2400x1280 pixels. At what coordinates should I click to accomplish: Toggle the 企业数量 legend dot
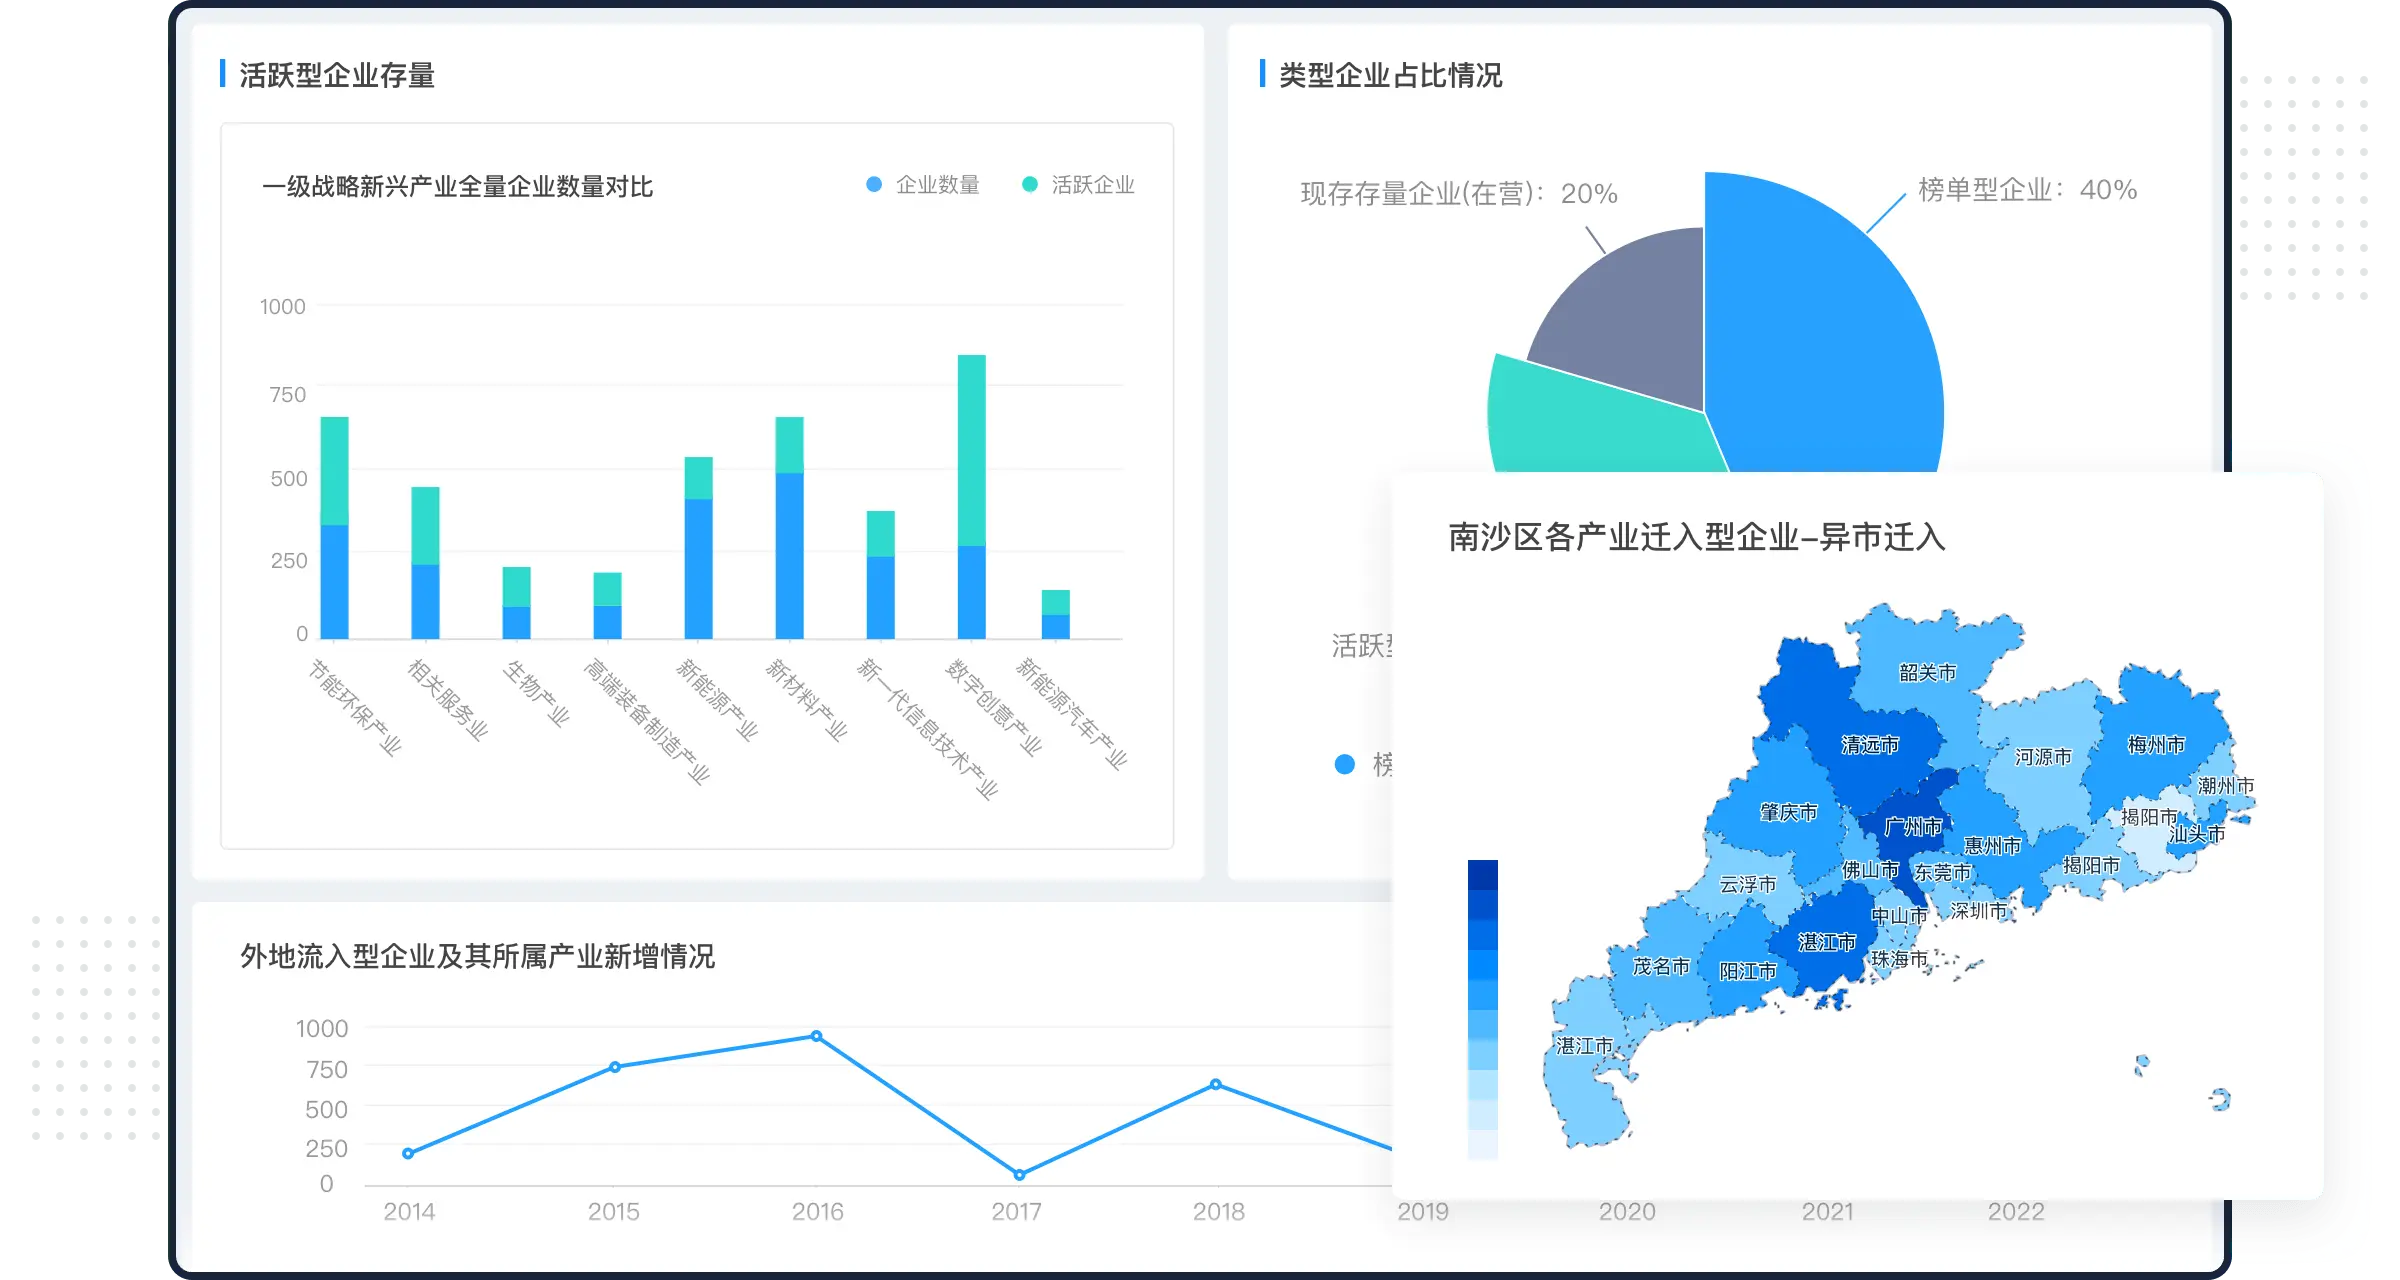pos(874,185)
